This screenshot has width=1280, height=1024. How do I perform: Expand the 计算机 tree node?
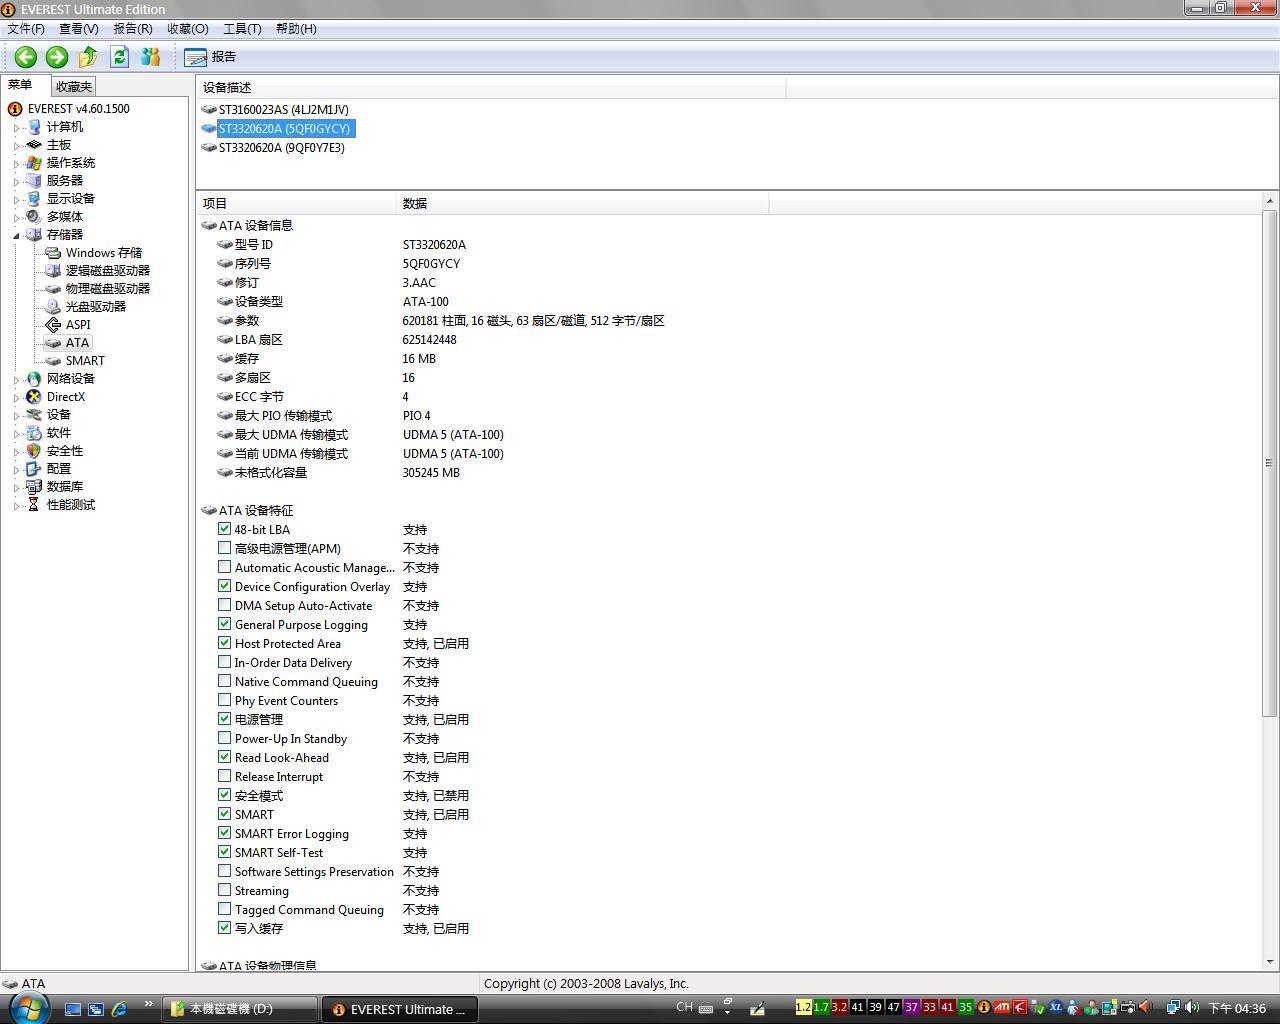pos(17,128)
